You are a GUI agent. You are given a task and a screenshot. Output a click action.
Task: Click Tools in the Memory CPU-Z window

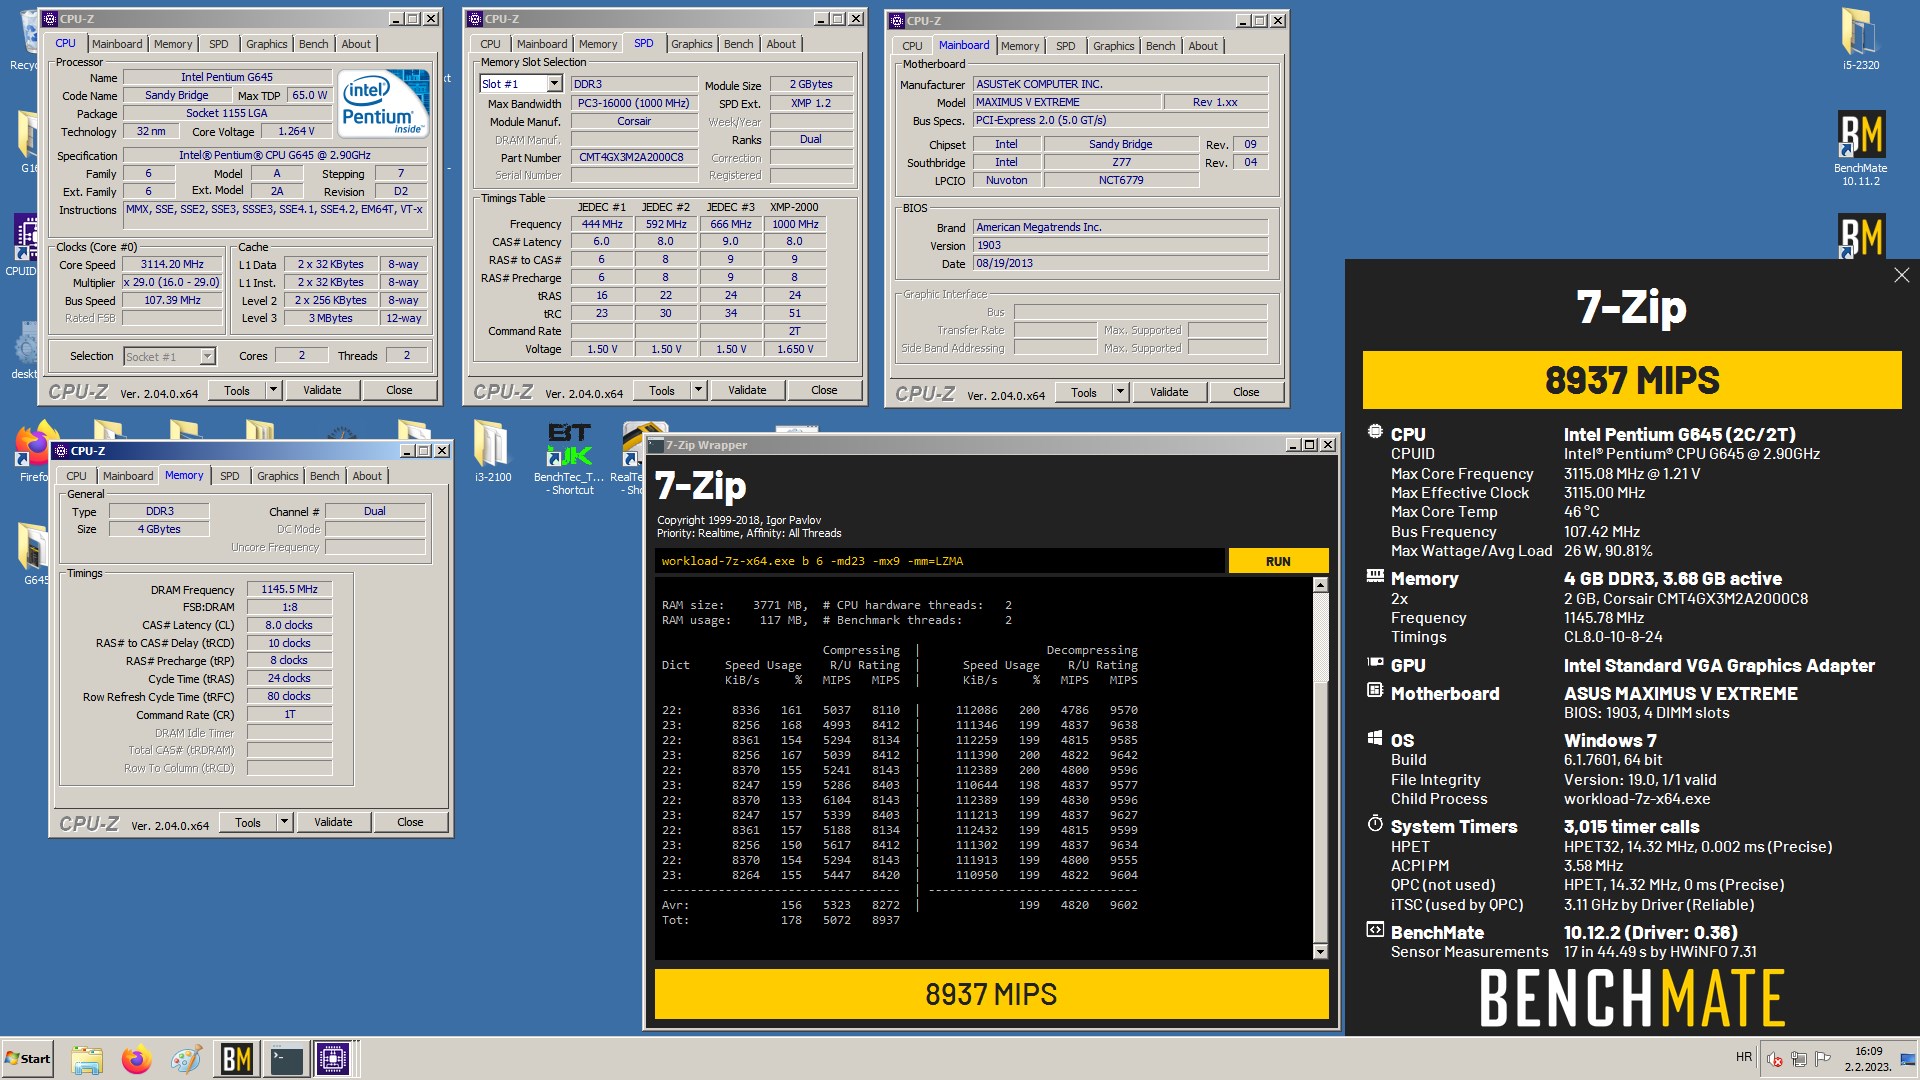tap(248, 823)
